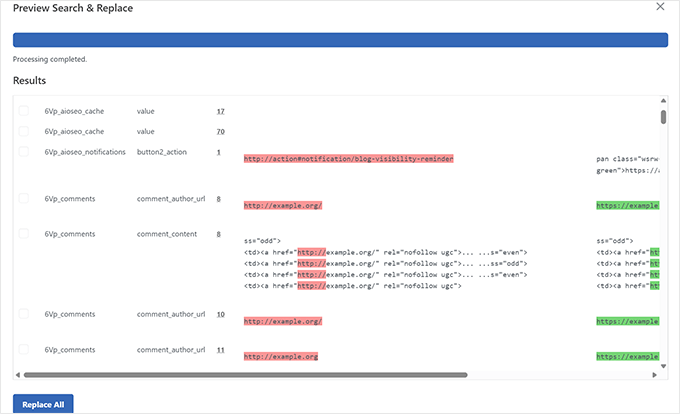680x414 pixels.
Task: Open the 11 matches count link
Action: [220, 350]
